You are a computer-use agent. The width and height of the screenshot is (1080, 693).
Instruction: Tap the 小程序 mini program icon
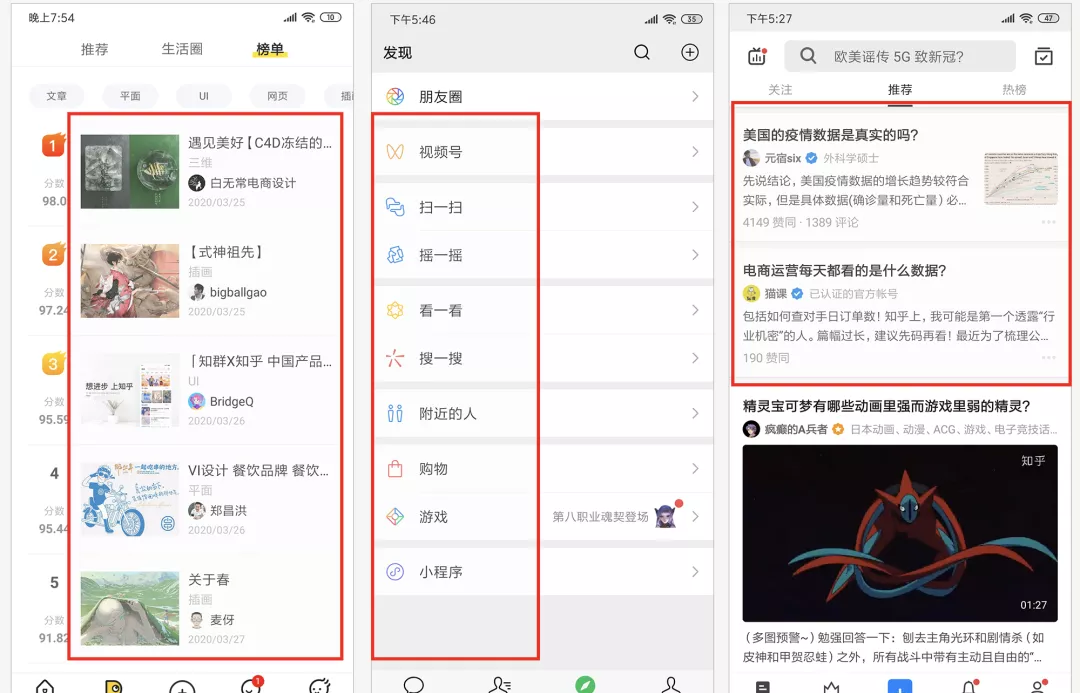point(395,572)
